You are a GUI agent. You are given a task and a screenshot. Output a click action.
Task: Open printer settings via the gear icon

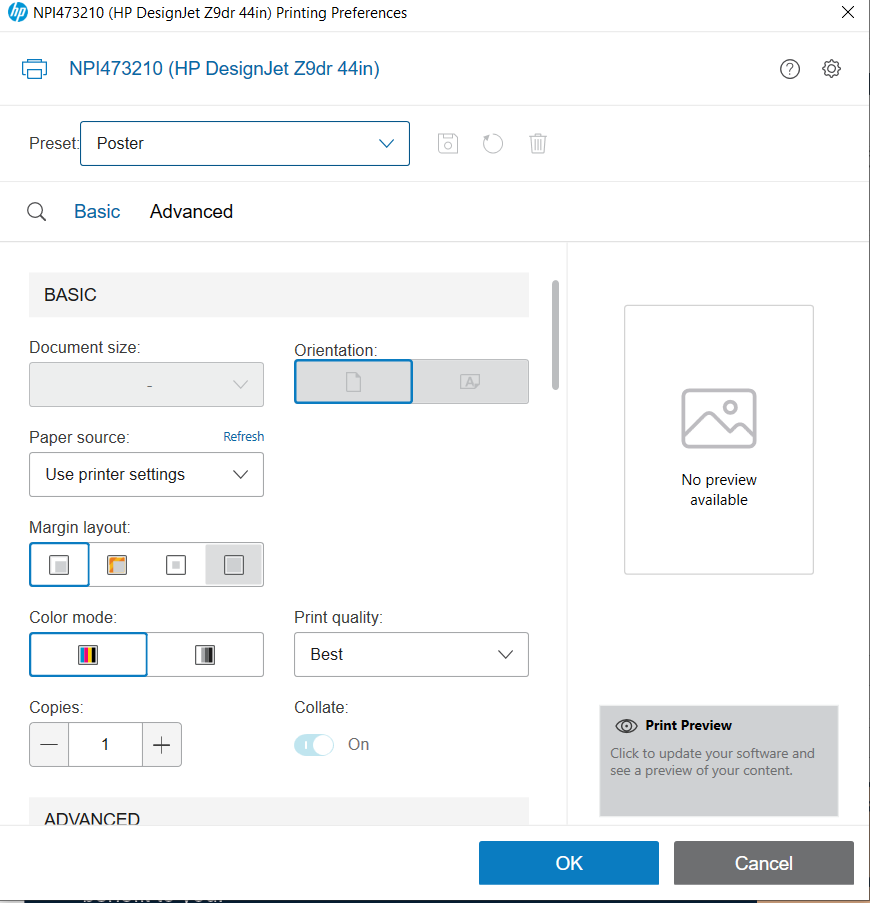pyautogui.click(x=831, y=68)
